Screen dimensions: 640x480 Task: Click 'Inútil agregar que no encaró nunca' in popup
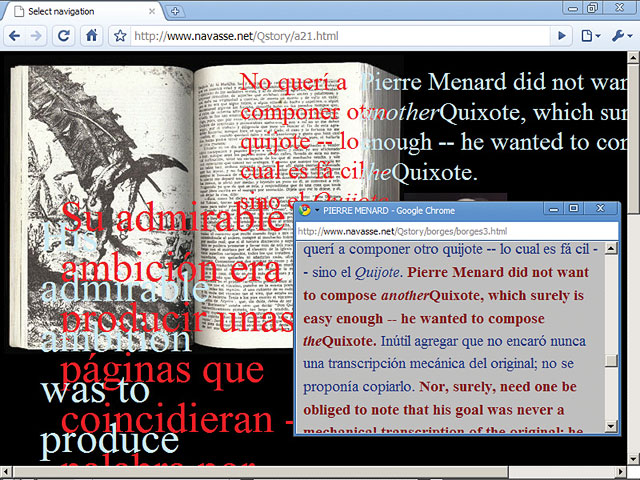coord(483,341)
